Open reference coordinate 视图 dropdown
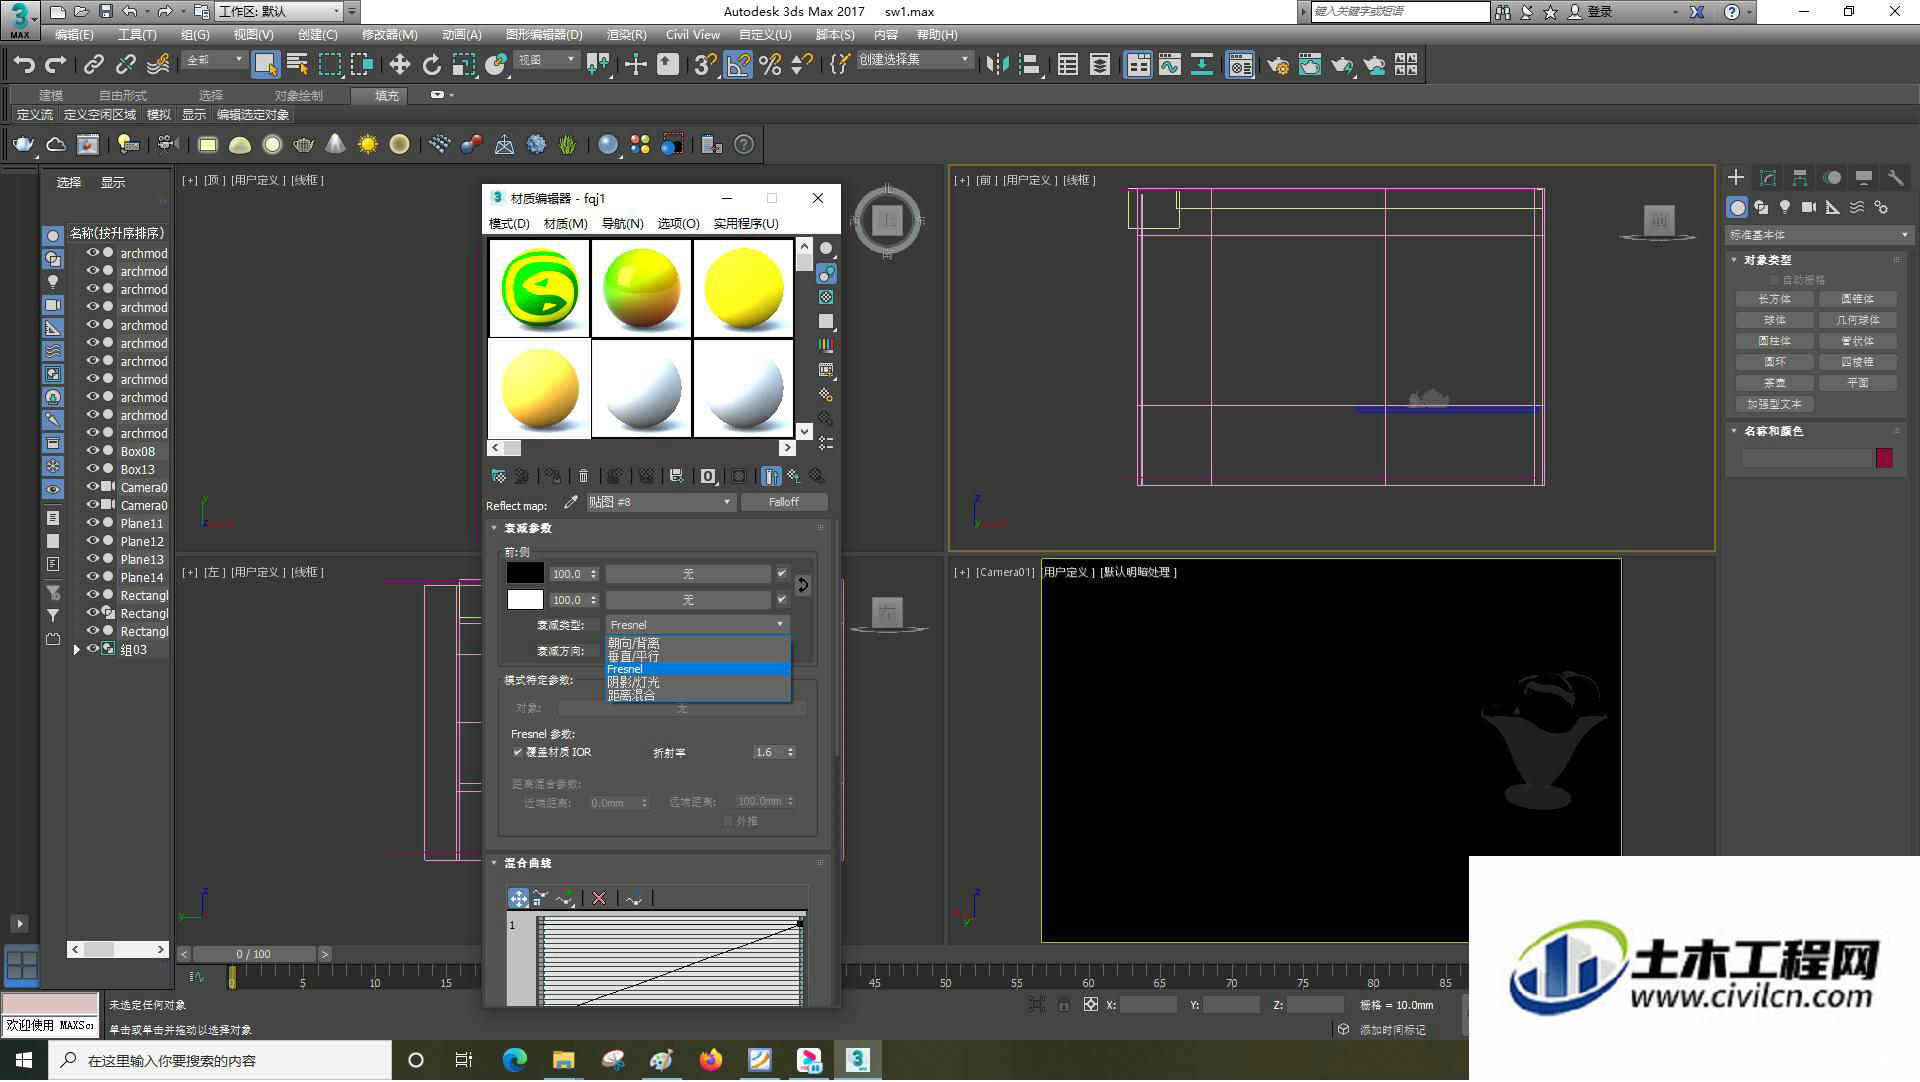The height and width of the screenshot is (1082, 1920). pyautogui.click(x=546, y=60)
